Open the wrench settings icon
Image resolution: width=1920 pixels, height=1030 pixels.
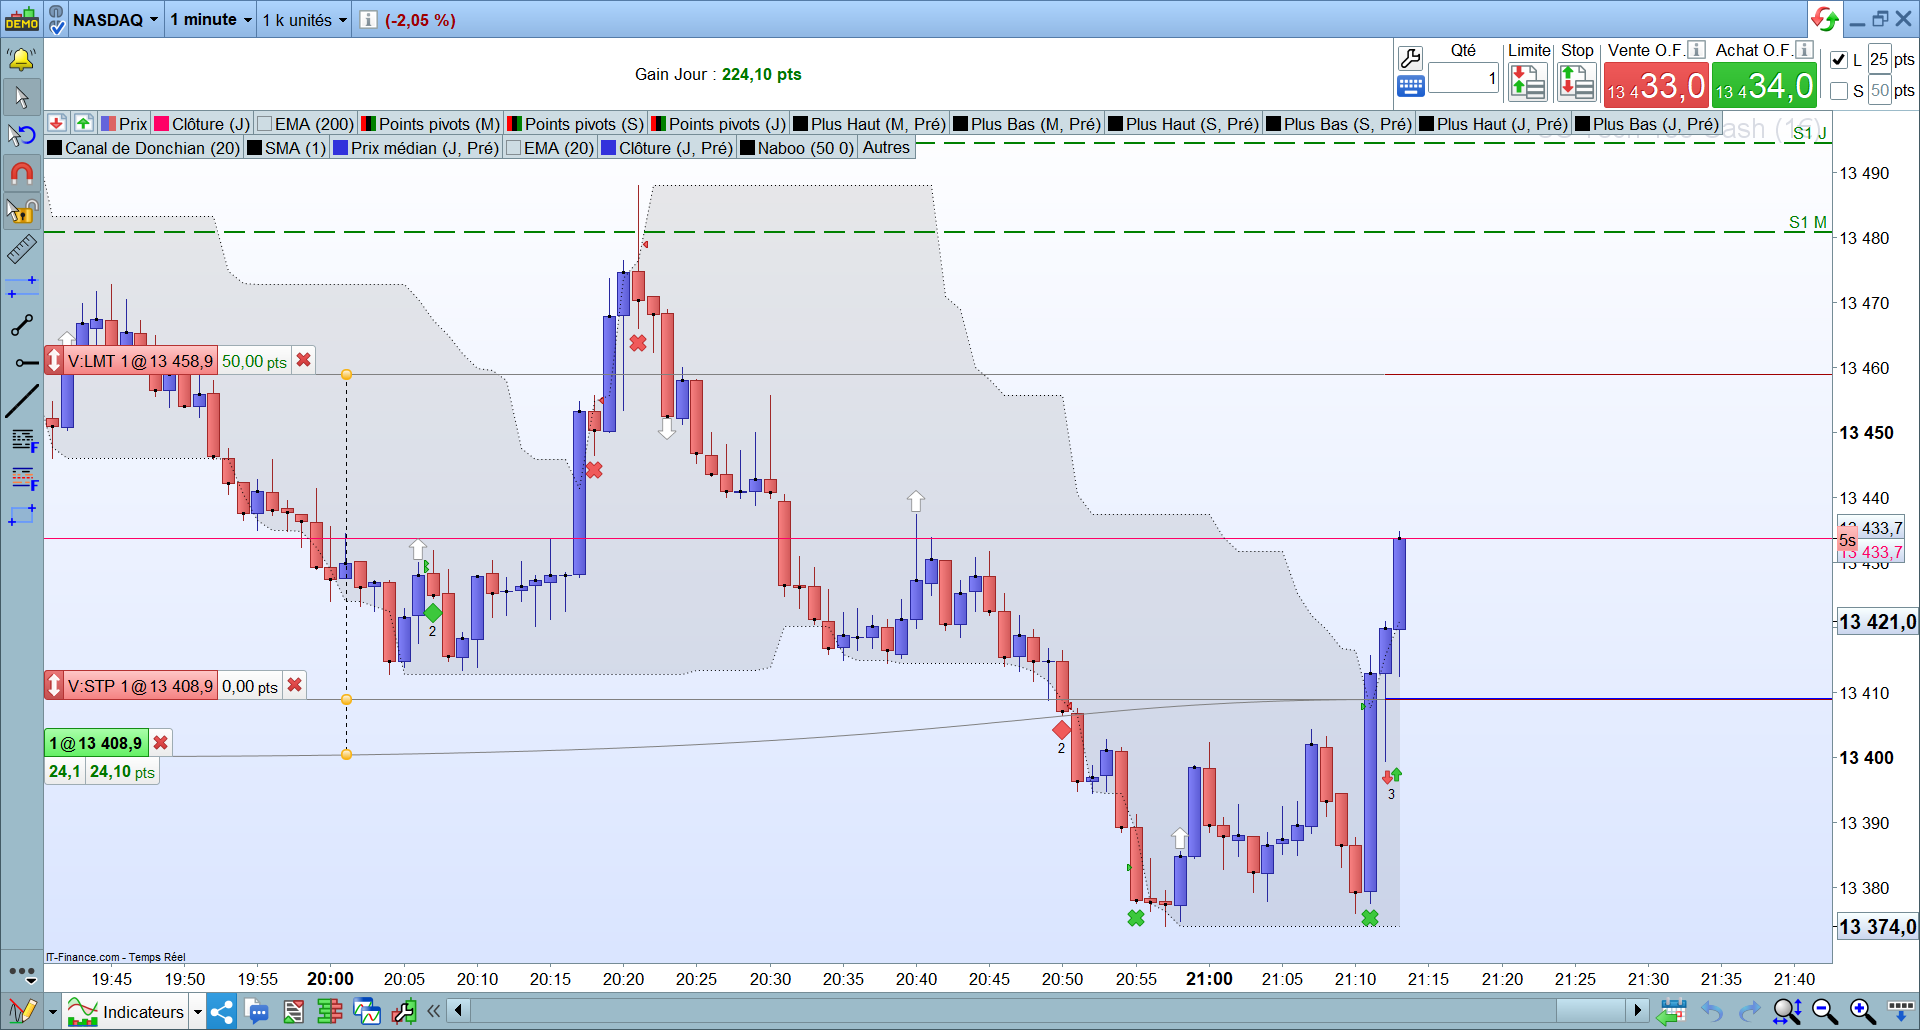1410,58
